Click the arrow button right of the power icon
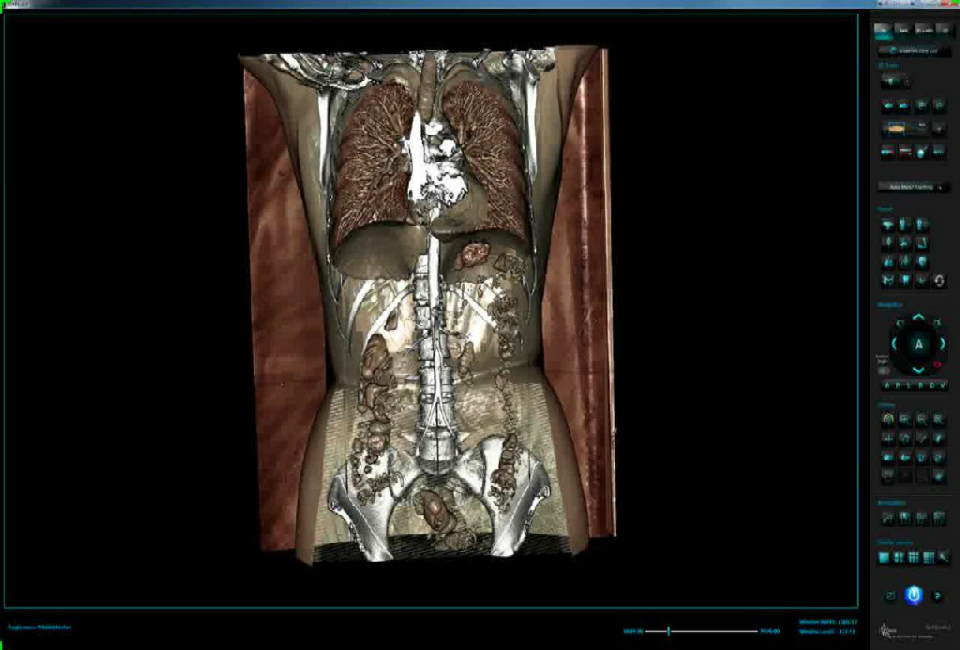 [938, 596]
